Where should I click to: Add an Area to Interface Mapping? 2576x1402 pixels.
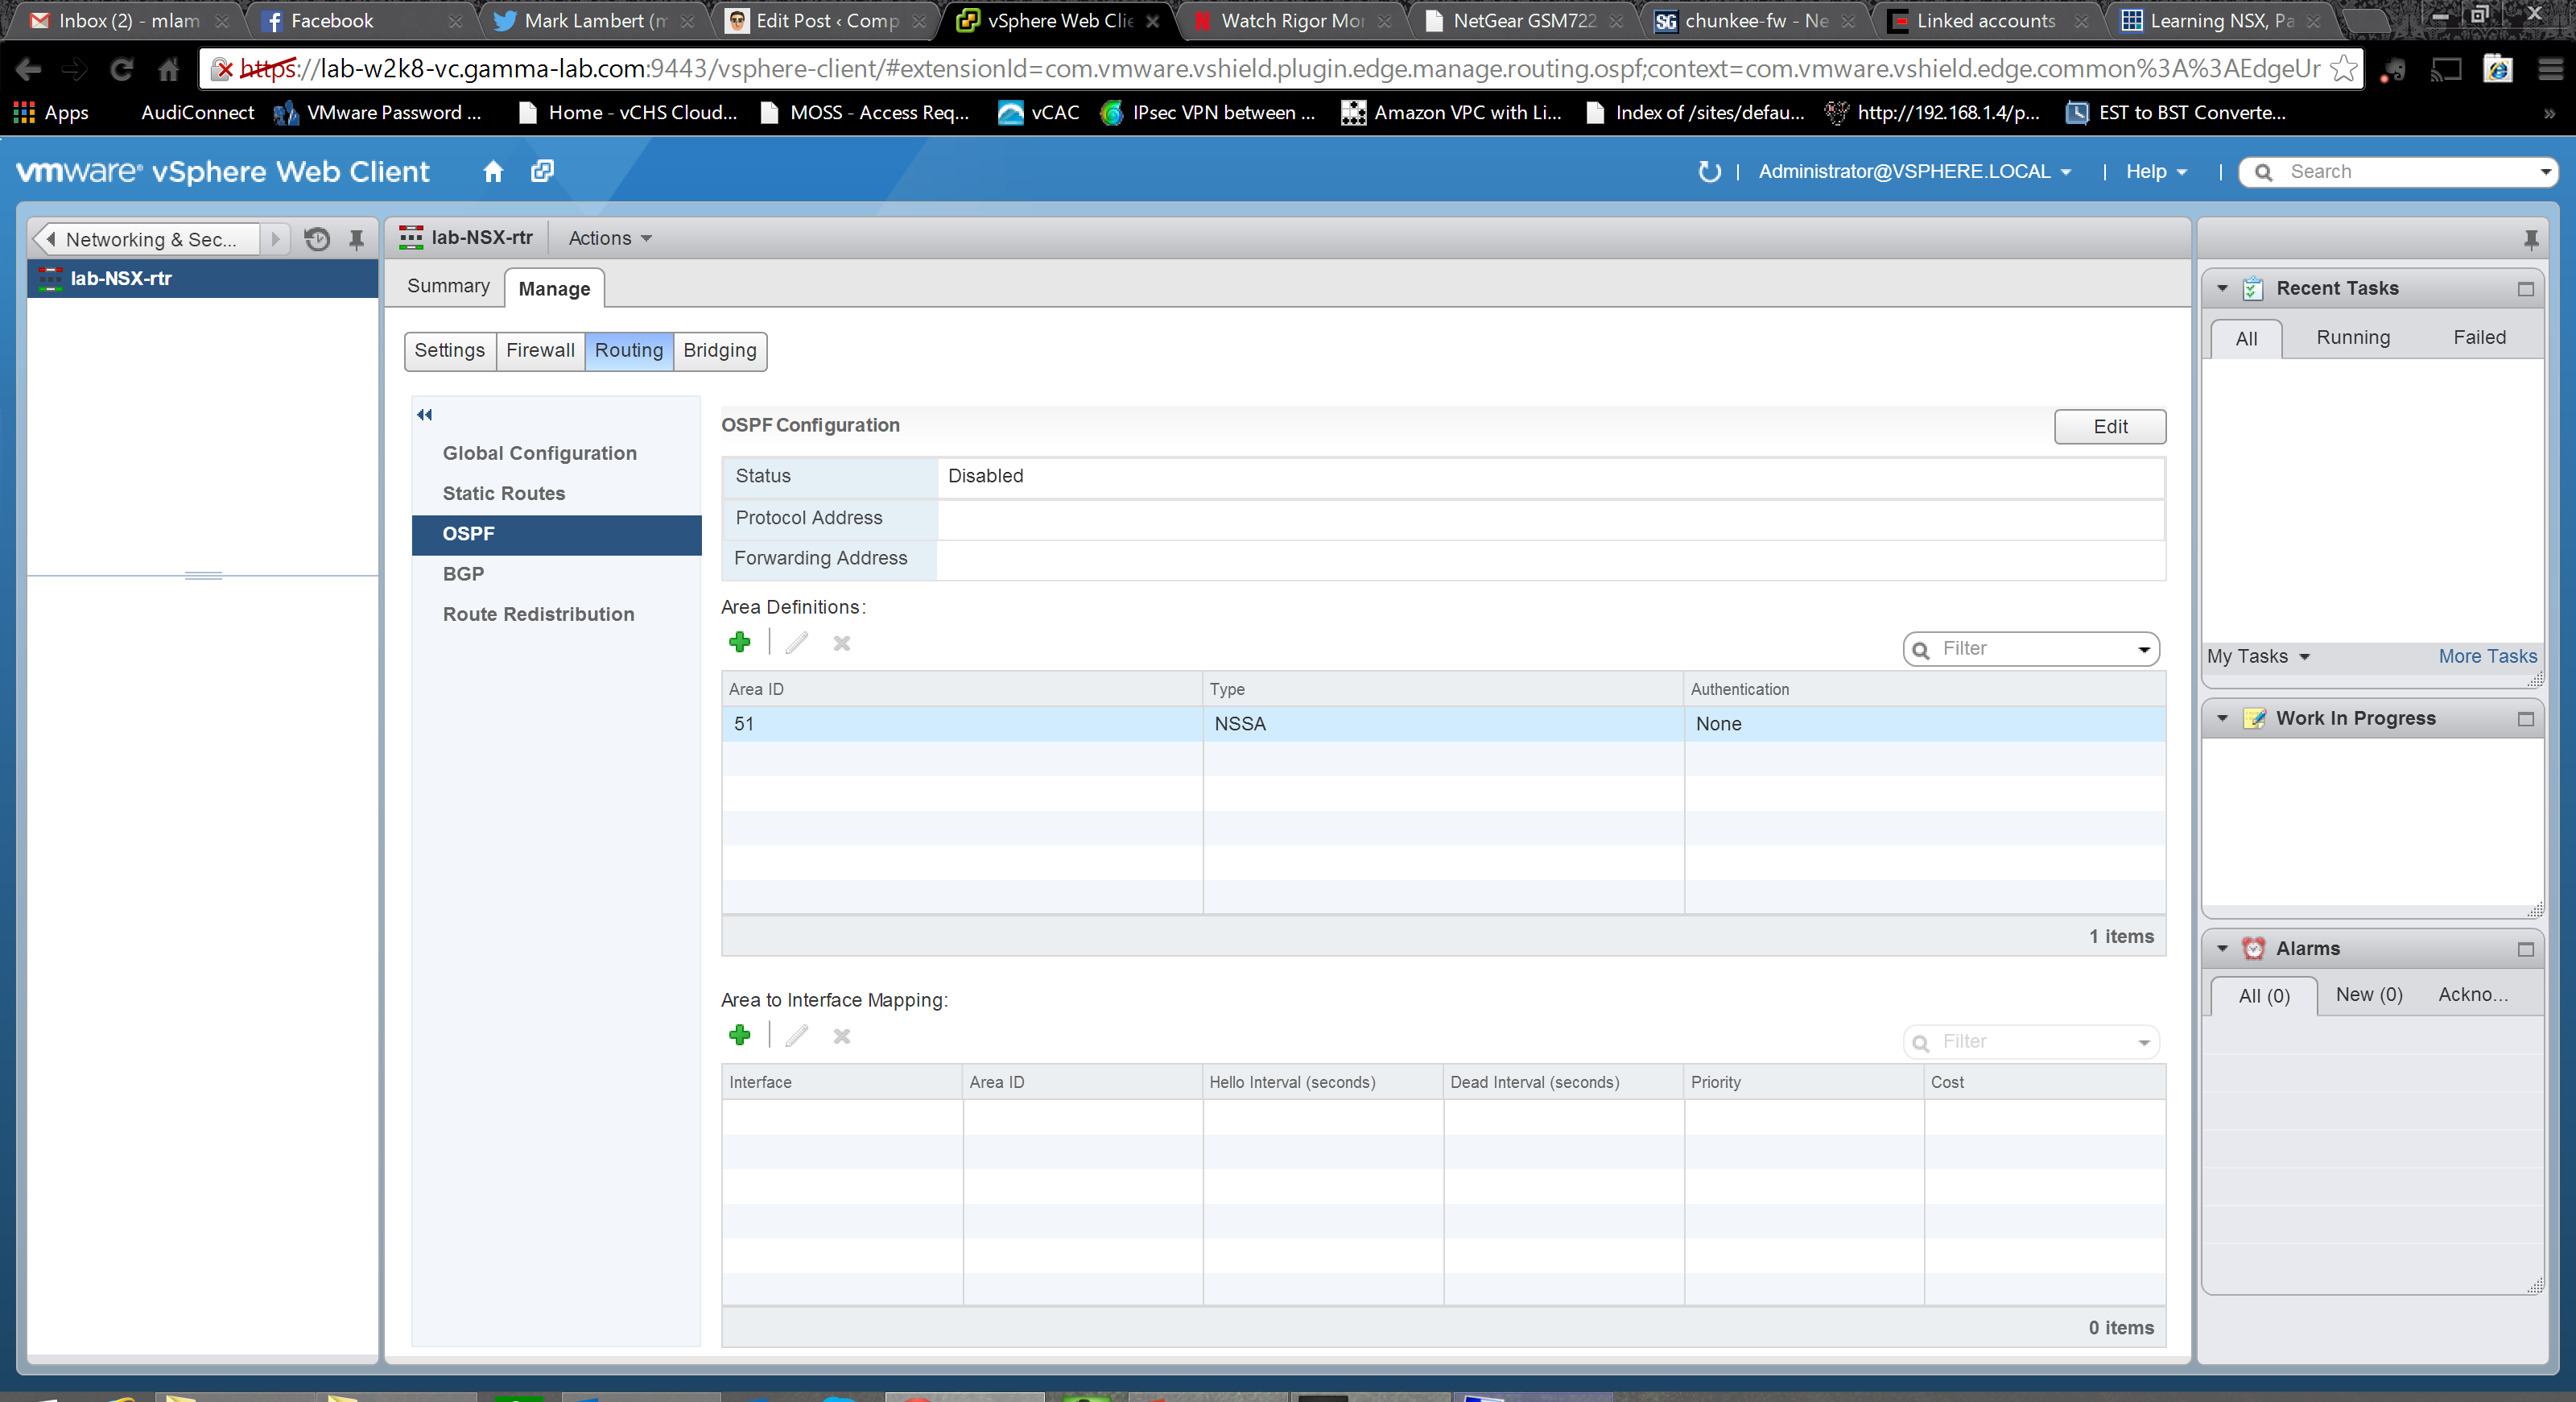coord(740,1035)
